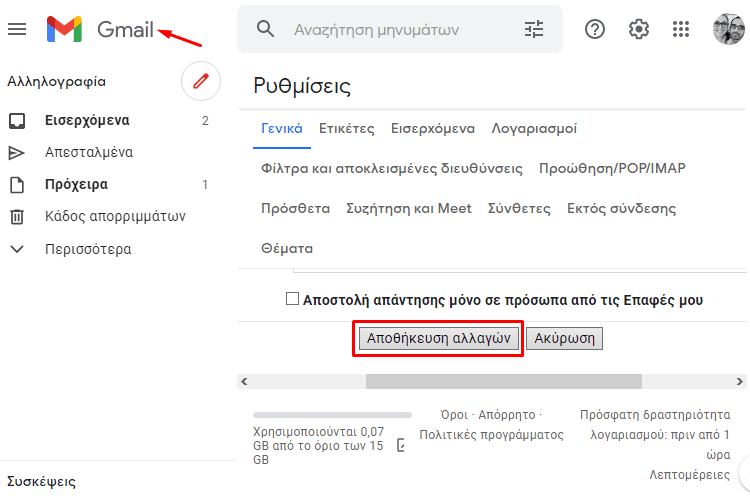Click the Αλληλογραφία section heading

pos(56,82)
